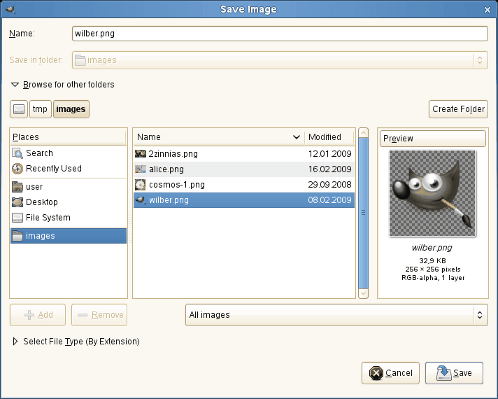498x399 pixels.
Task: Select the wilber.png file name
Action: click(x=169, y=200)
